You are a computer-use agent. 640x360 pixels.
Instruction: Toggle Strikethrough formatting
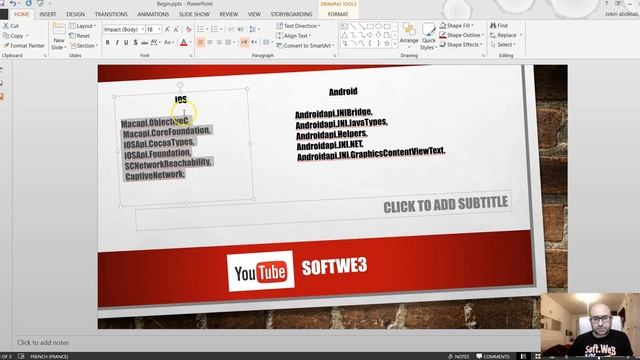coord(144,42)
